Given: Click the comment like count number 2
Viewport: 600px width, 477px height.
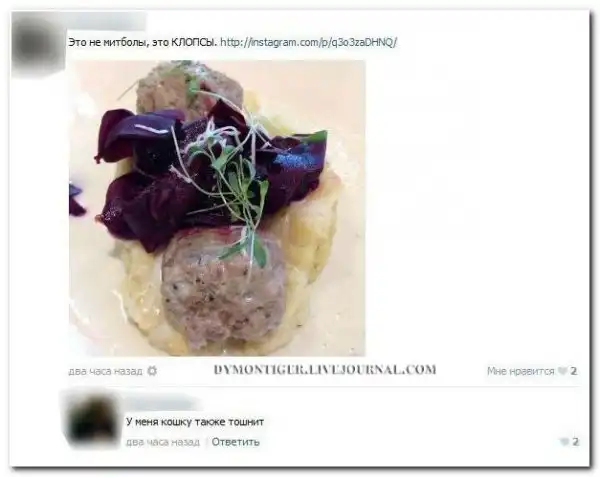Looking at the screenshot, I should tap(575, 442).
